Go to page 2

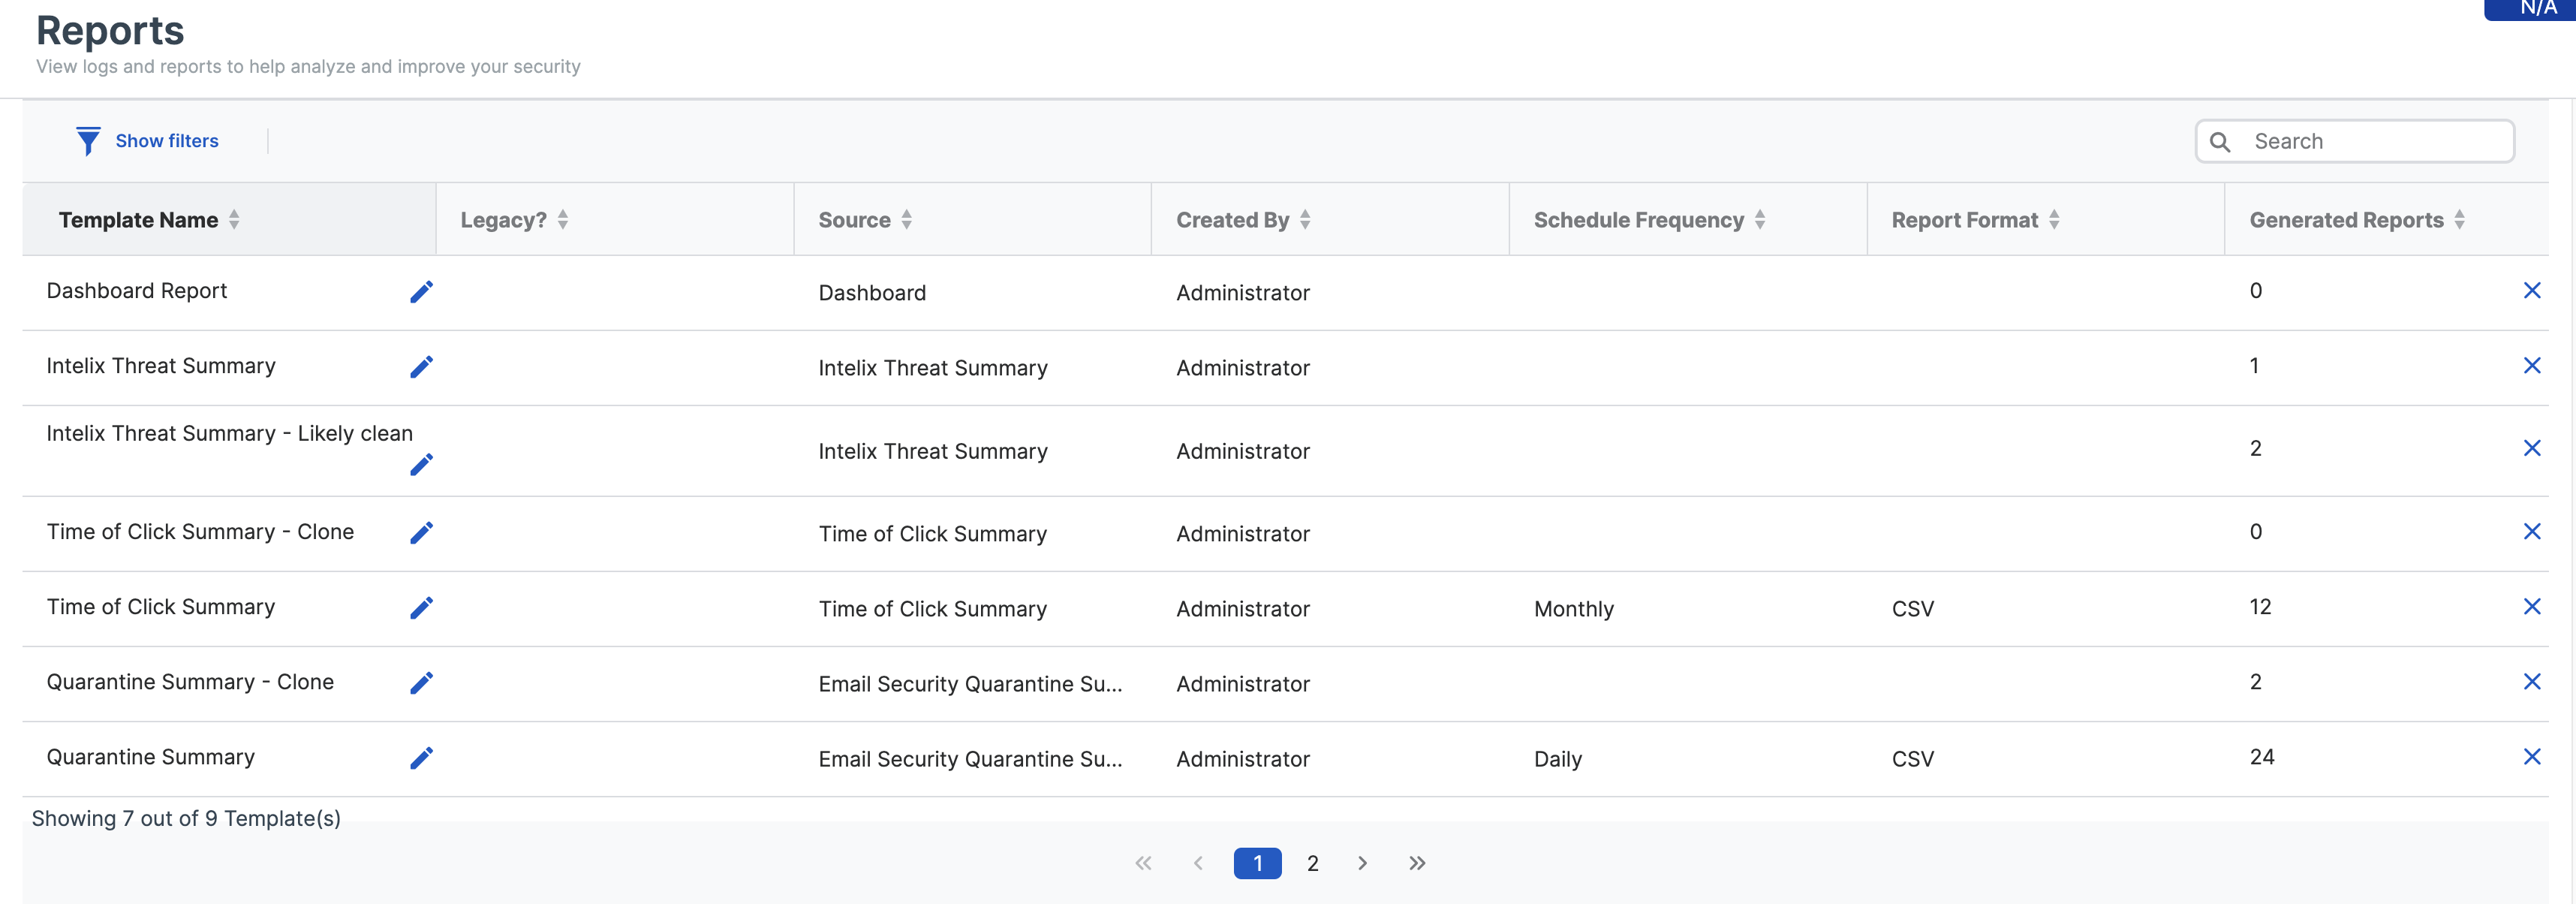pyautogui.click(x=1312, y=863)
